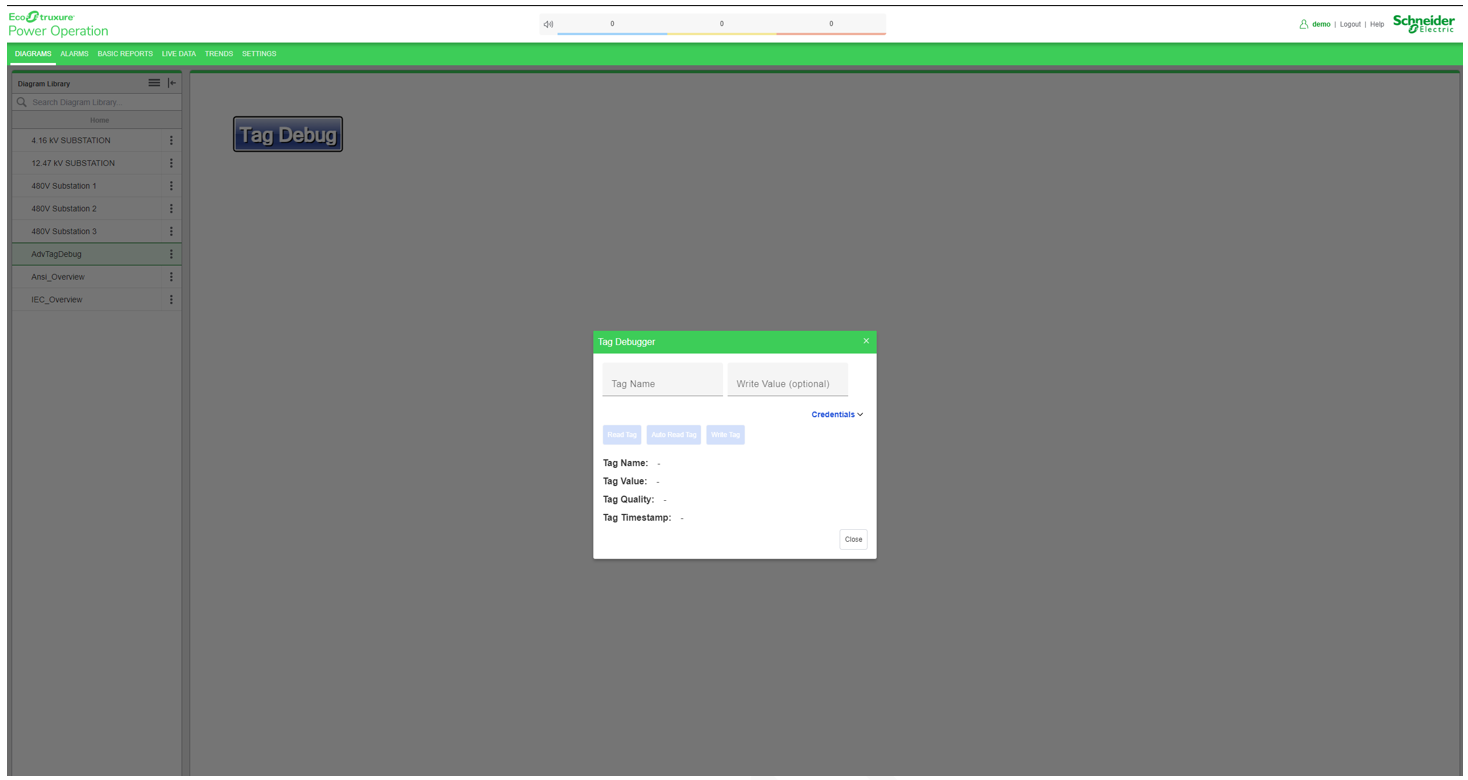Select the Ansi_Overview diagram
Screen dimensions: 1468x780
(x=58, y=277)
